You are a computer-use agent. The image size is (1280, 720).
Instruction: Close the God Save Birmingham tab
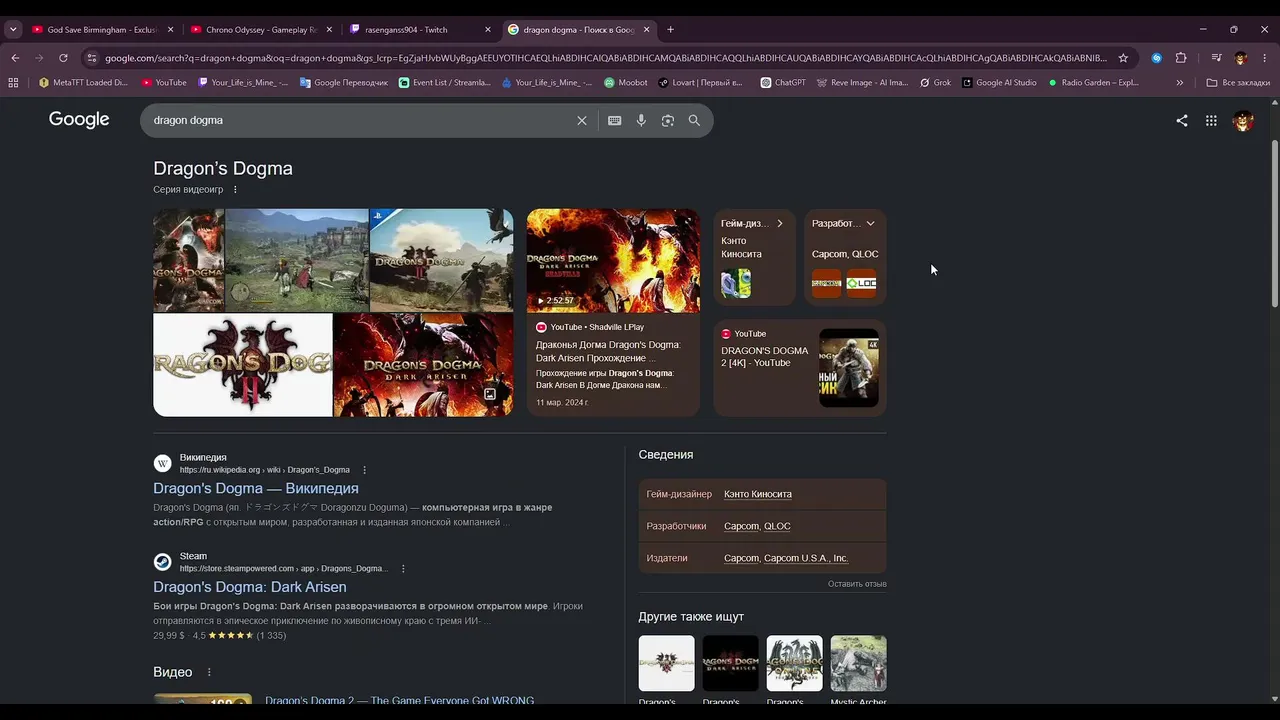[170, 30]
